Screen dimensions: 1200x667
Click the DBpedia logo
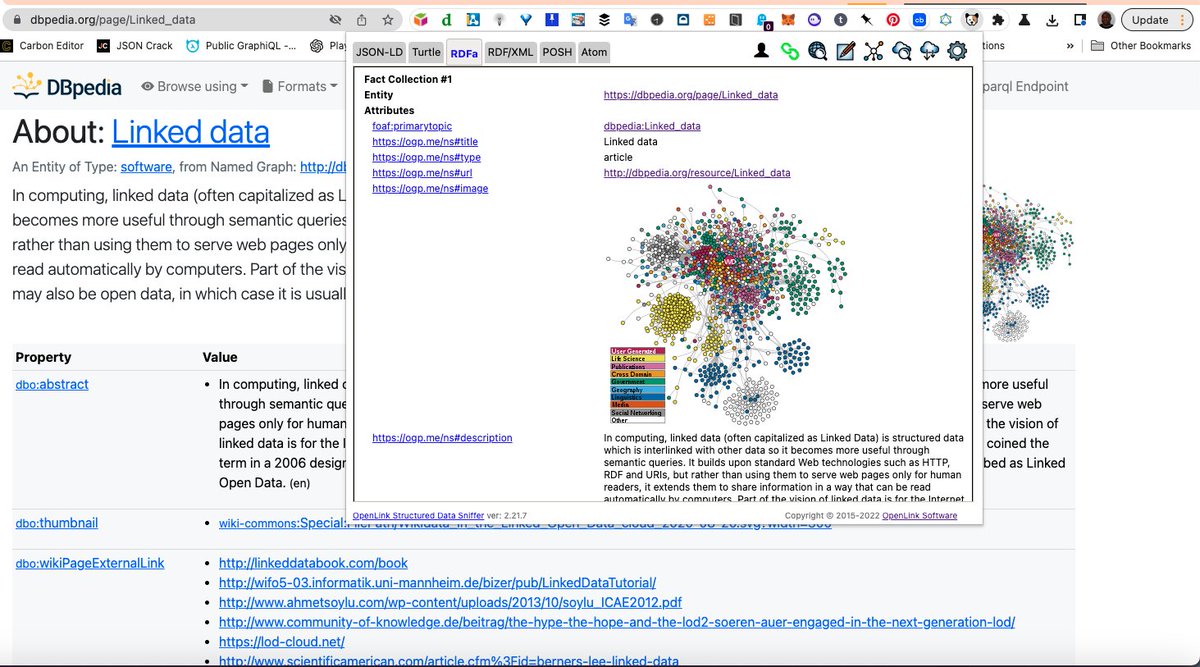point(68,87)
